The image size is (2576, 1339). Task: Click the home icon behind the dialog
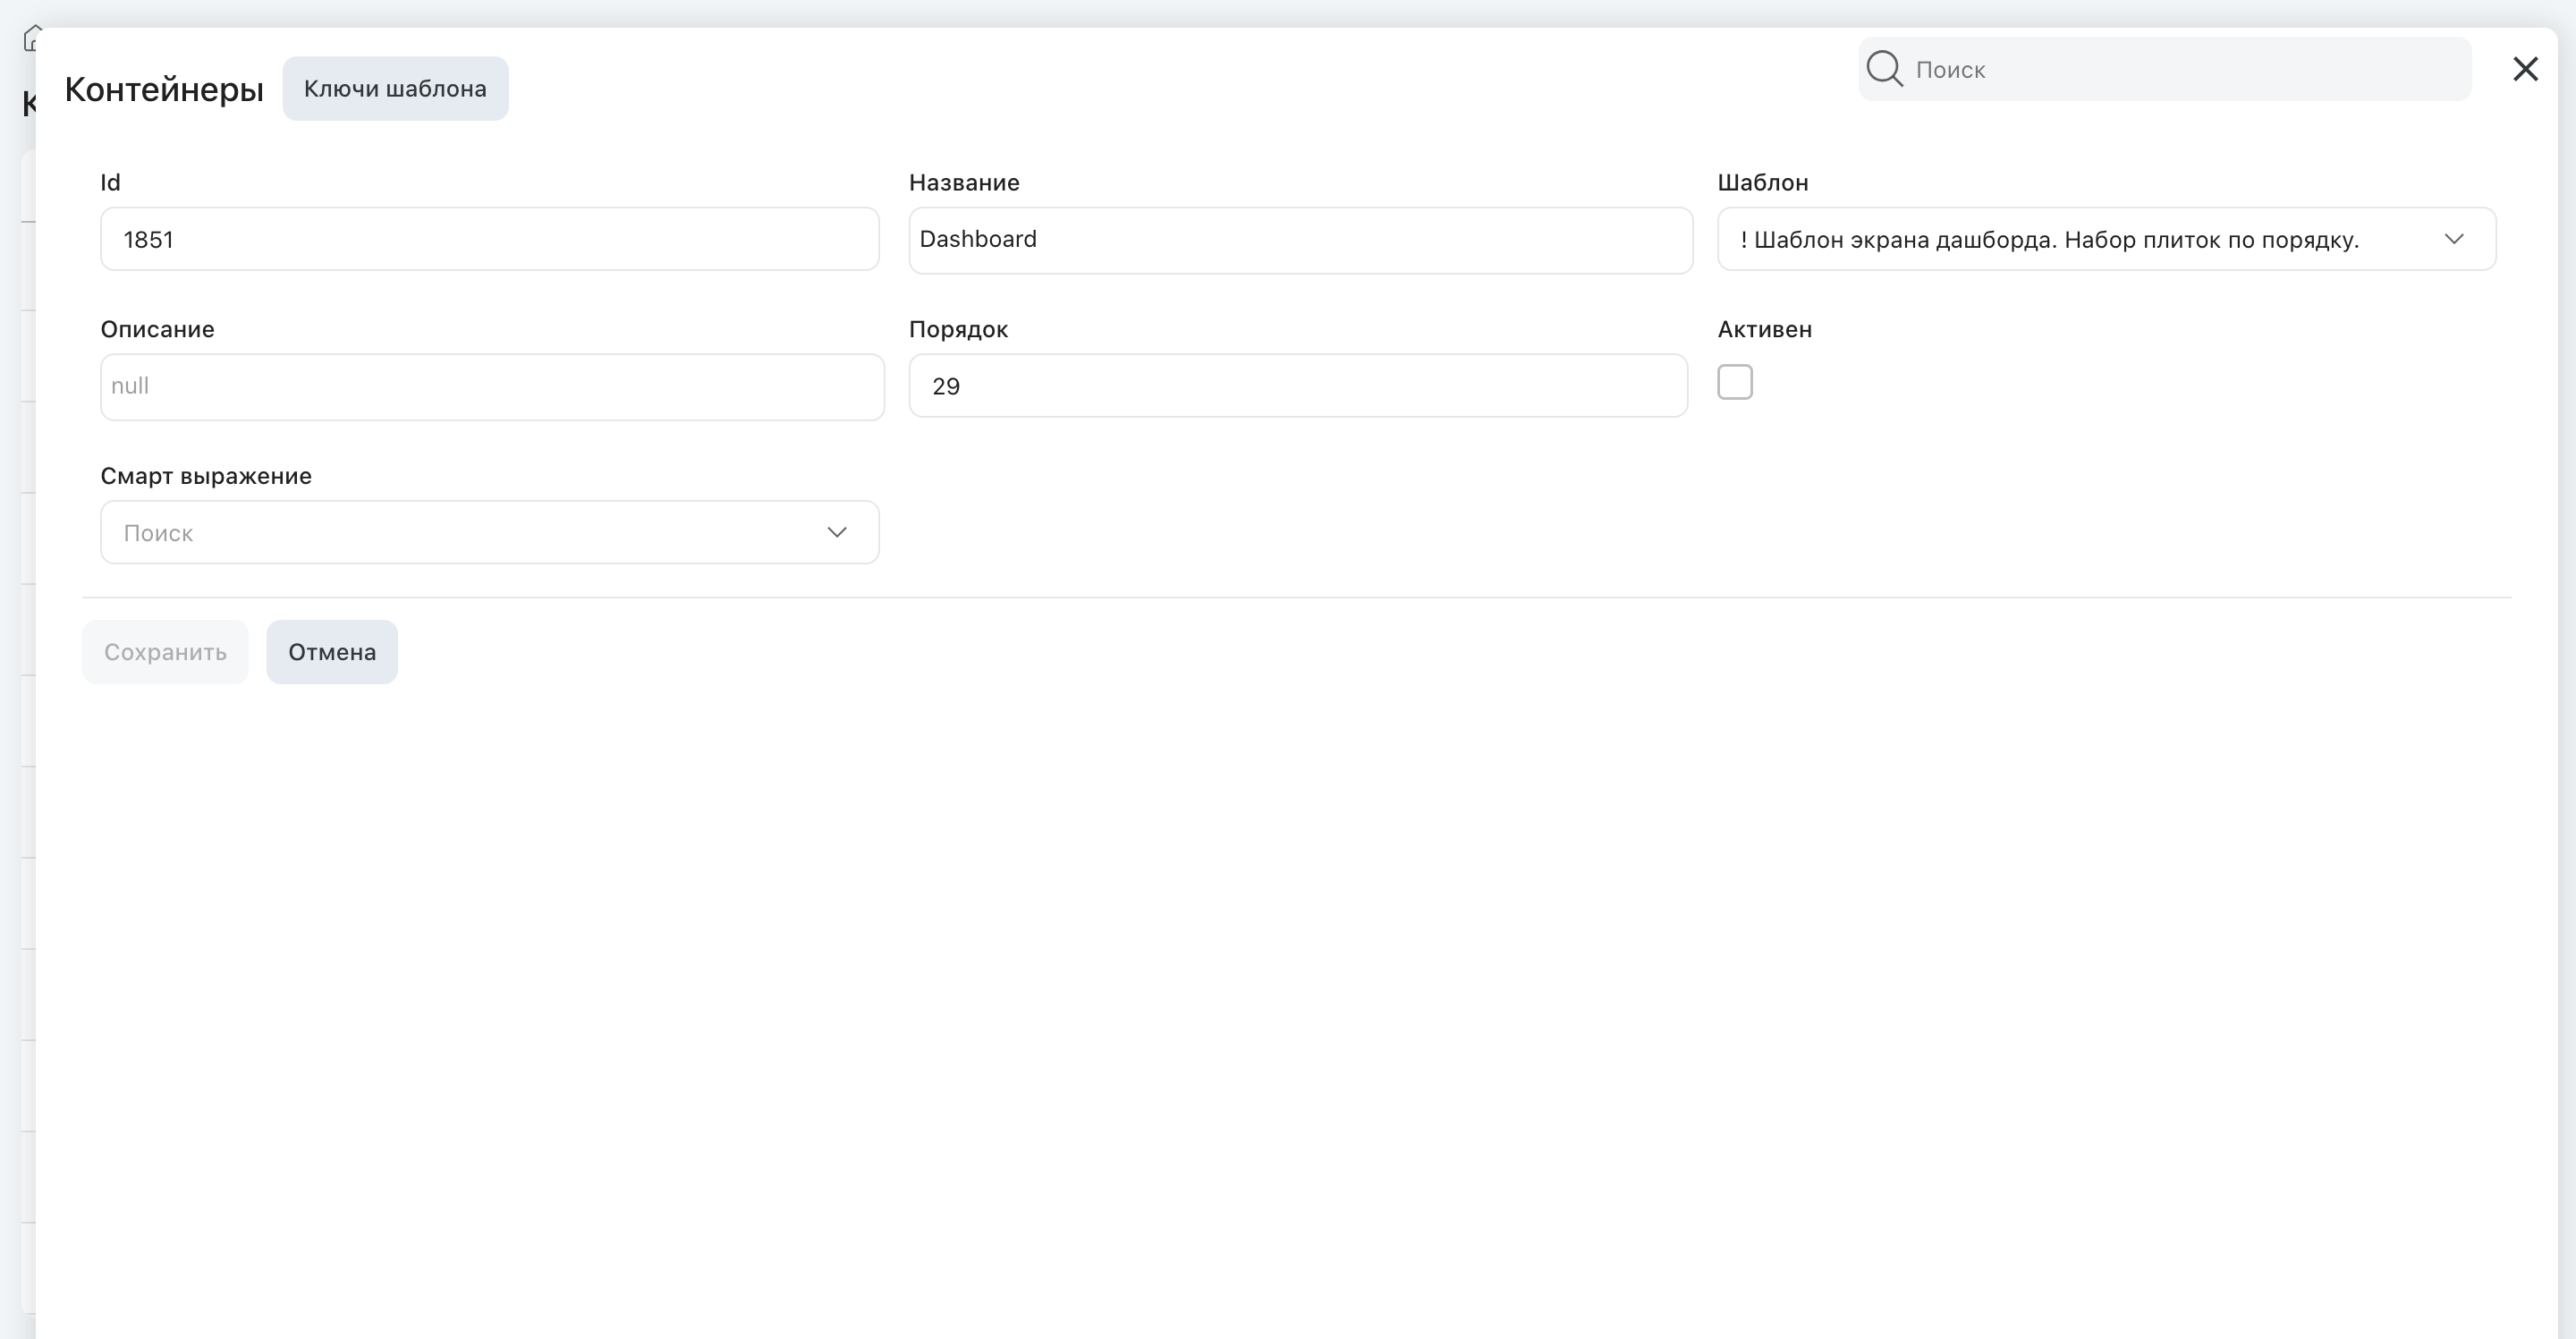[31, 38]
